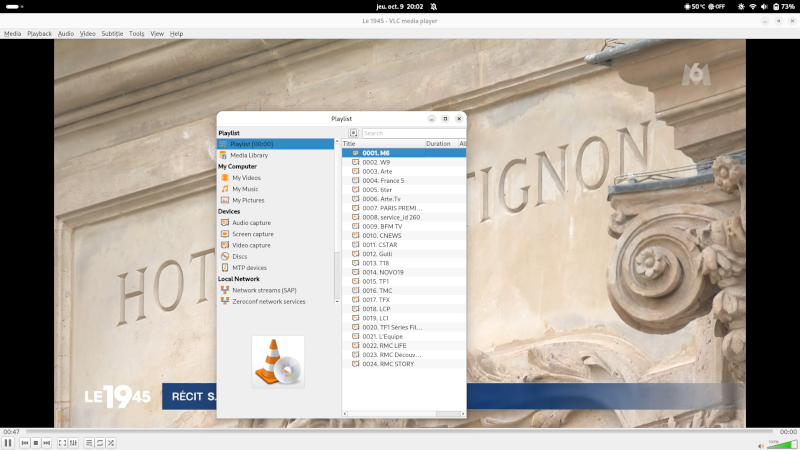This screenshot has height=450, width=800.
Task: Open the clock jeu. oct. 9 20:02
Action: tap(399, 7)
